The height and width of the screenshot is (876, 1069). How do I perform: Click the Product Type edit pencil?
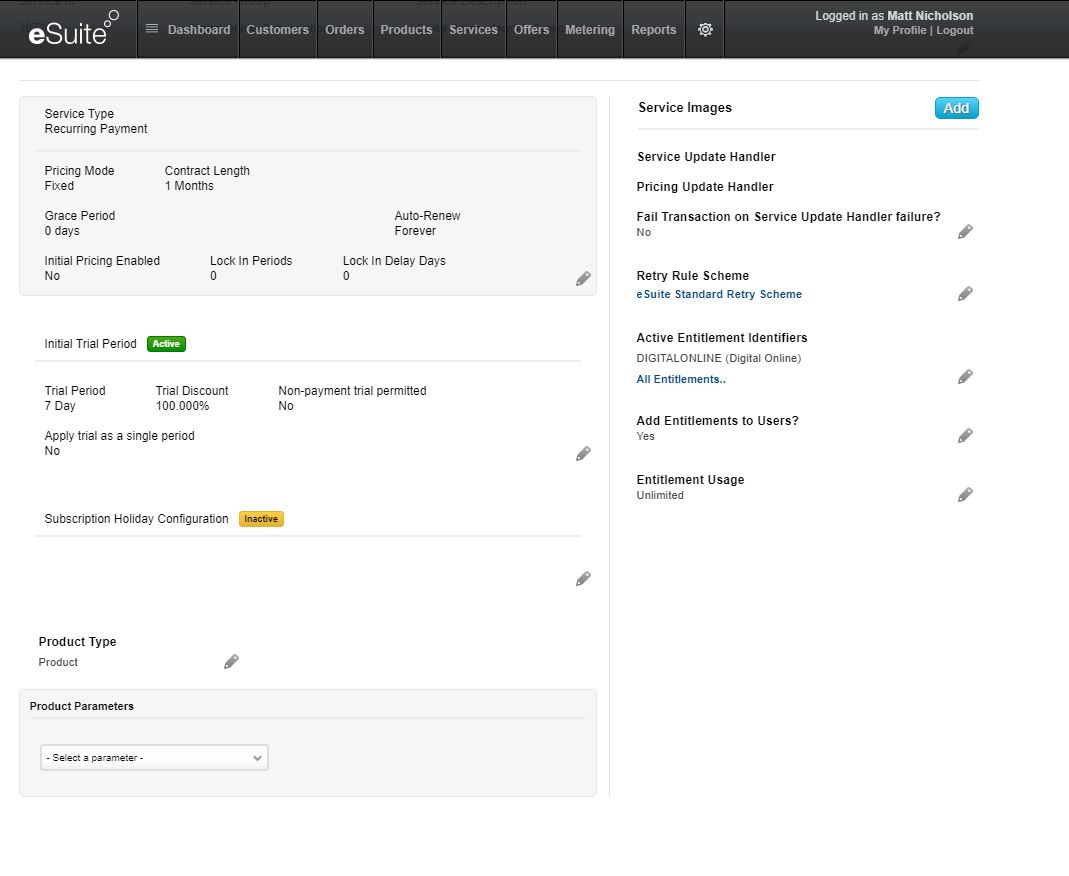(231, 662)
